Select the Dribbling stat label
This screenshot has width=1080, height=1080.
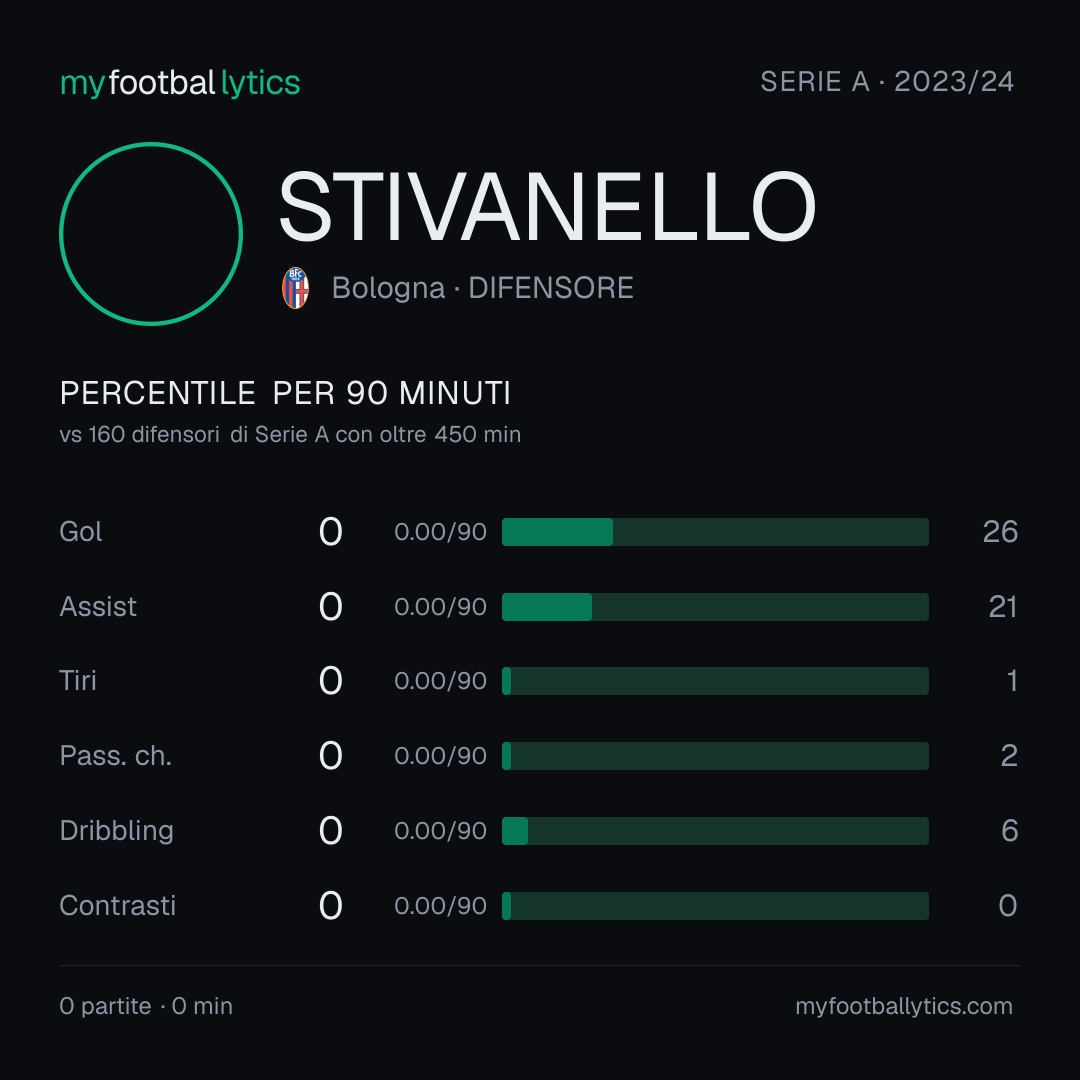pyautogui.click(x=116, y=831)
